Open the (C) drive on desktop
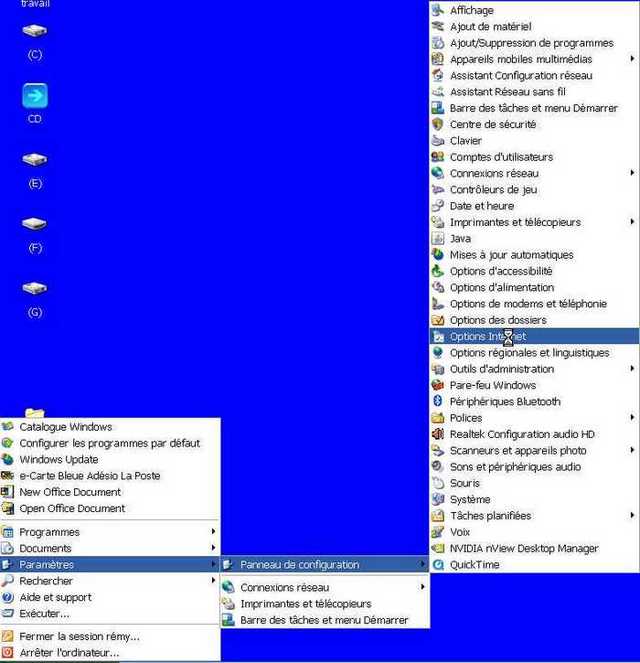Screen dimensions: 640x663 click(x=35, y=32)
